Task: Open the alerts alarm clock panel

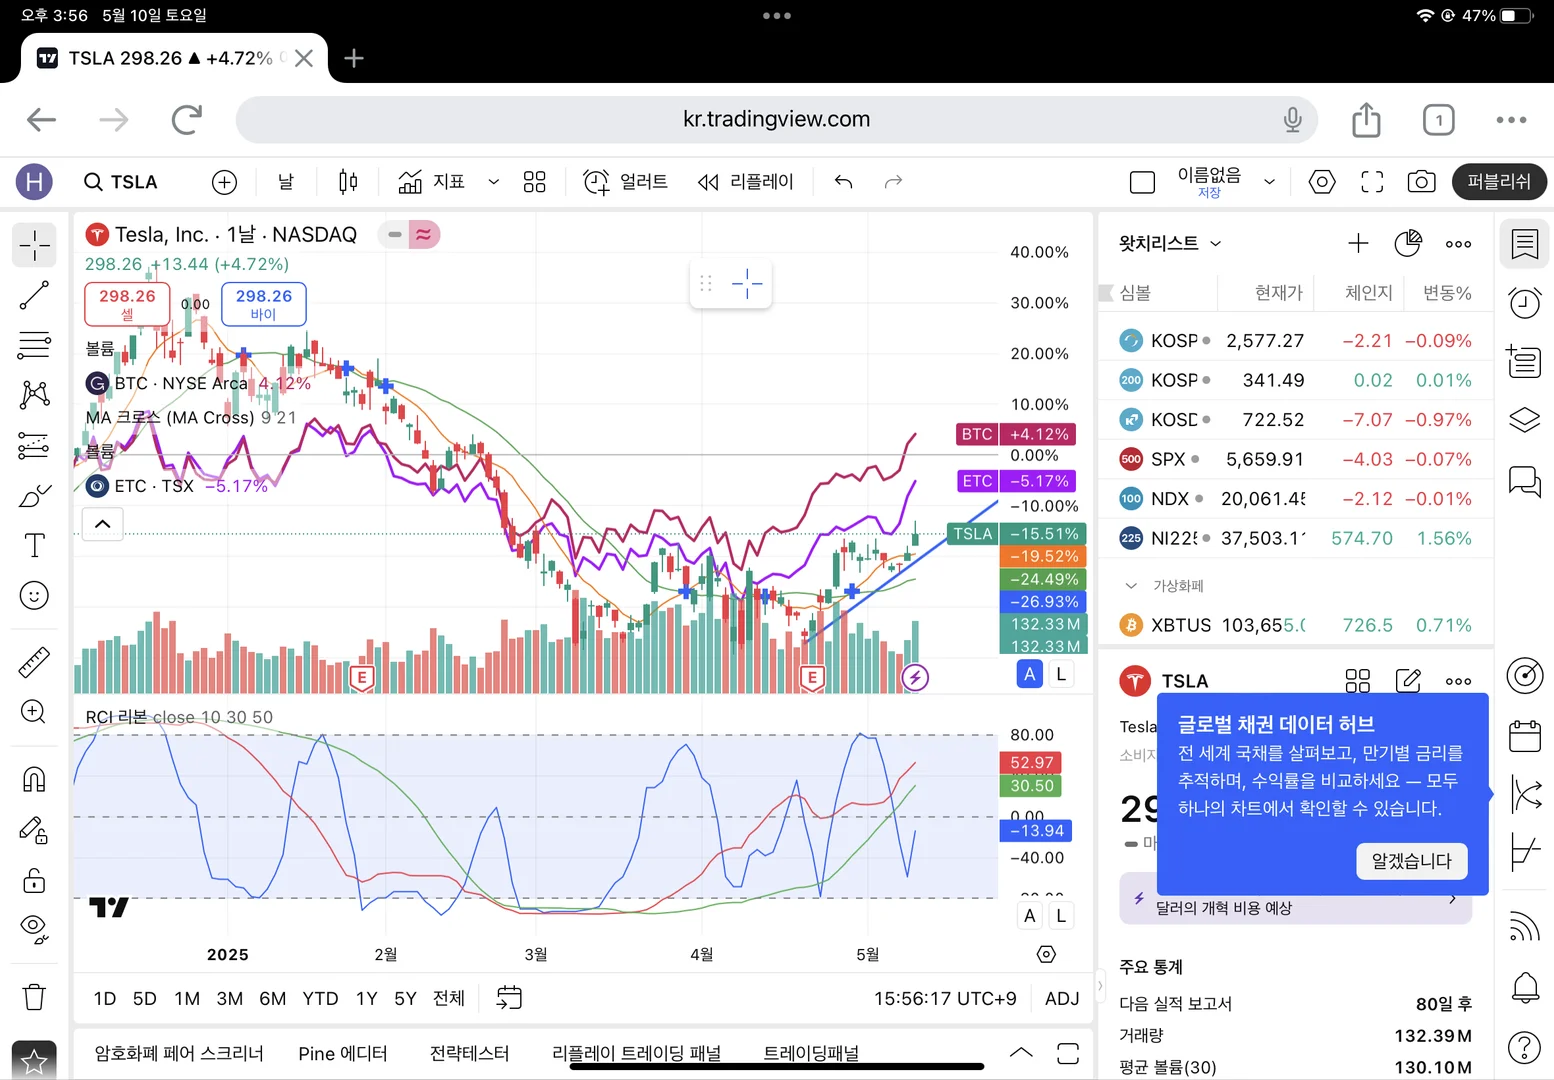Action: (x=1524, y=303)
